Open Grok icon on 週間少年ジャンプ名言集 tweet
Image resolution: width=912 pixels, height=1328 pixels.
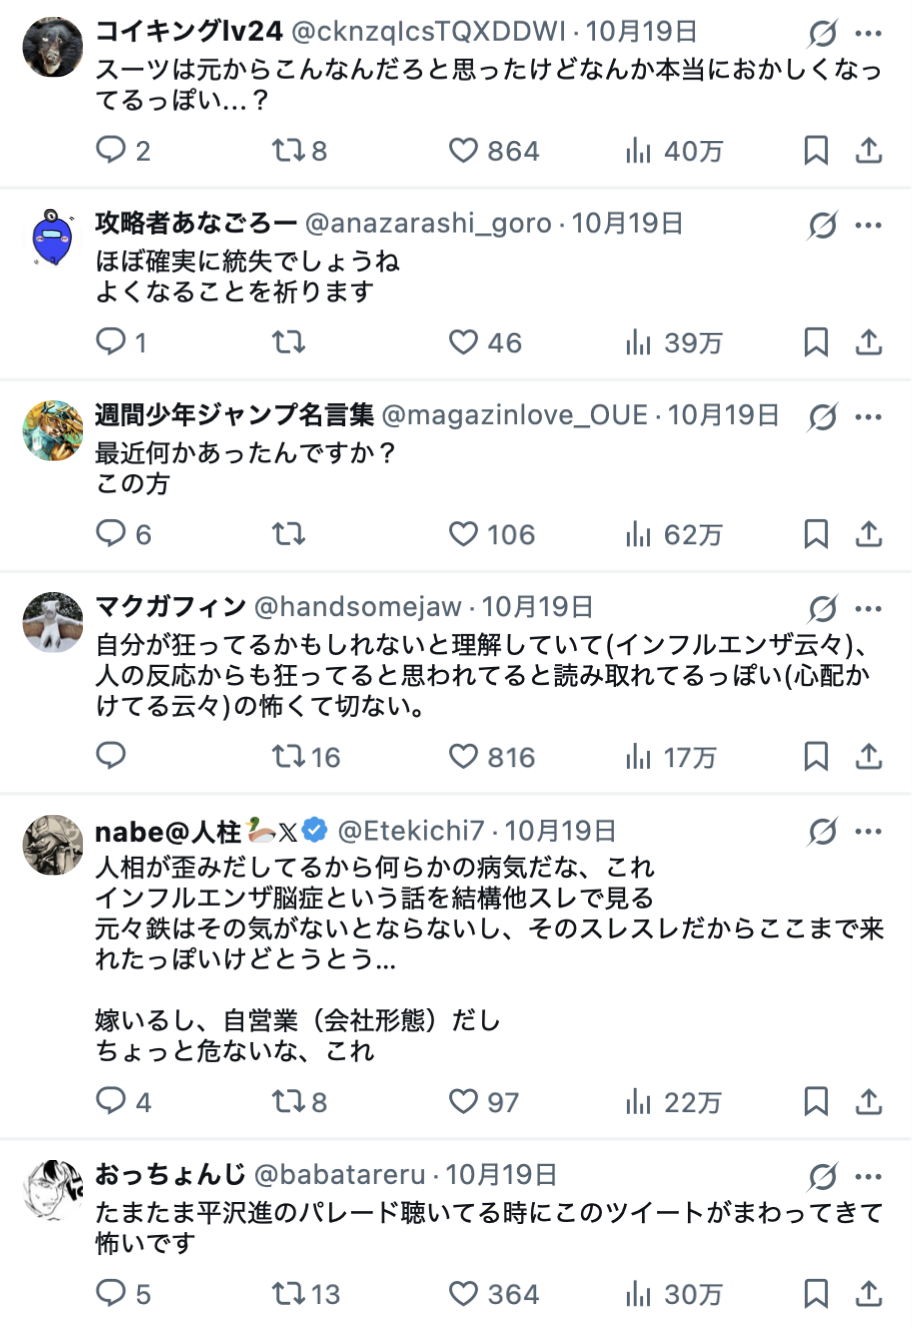point(822,416)
